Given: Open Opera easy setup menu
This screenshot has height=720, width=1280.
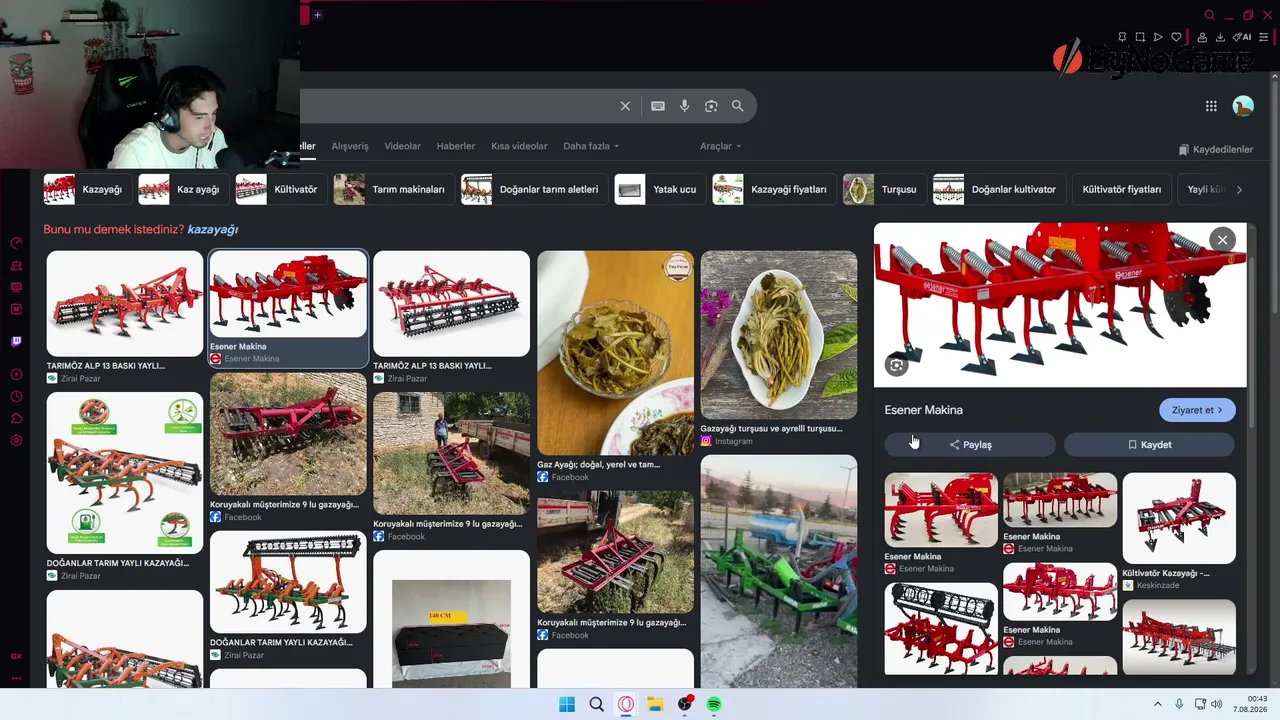Looking at the screenshot, I should point(1264,37).
